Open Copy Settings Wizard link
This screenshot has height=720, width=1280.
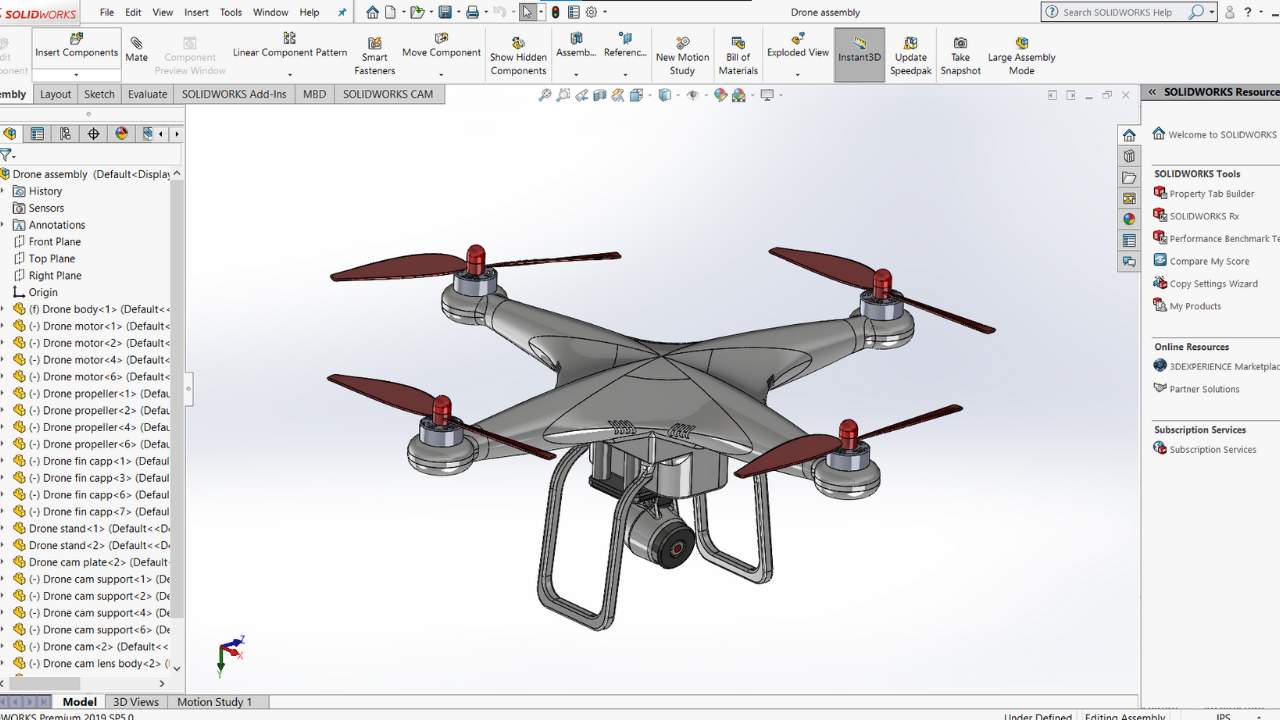coord(1213,284)
